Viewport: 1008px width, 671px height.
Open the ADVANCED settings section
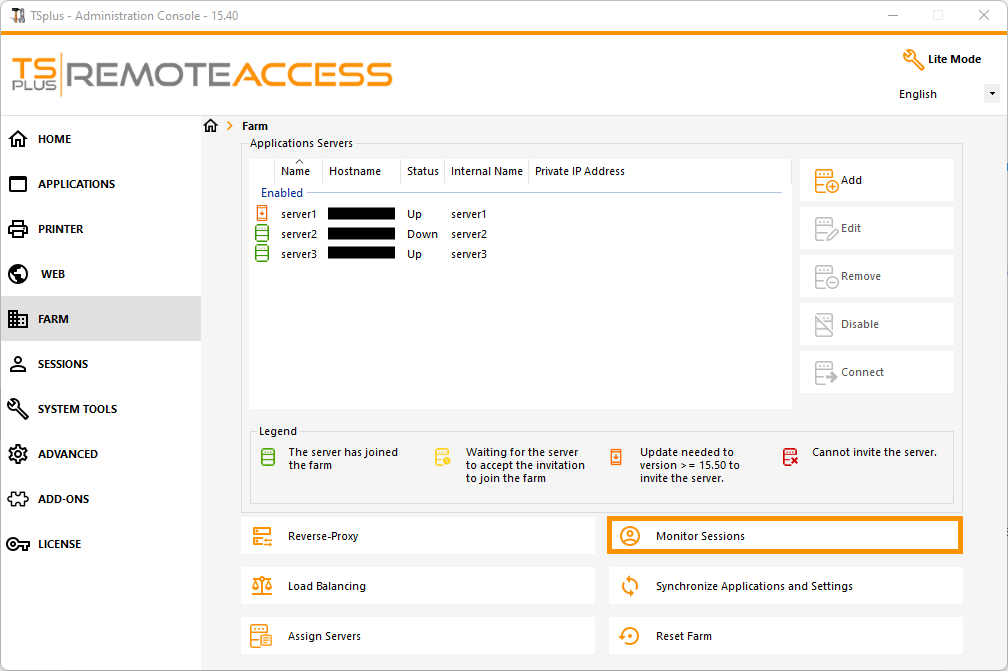pyautogui.click(x=101, y=454)
